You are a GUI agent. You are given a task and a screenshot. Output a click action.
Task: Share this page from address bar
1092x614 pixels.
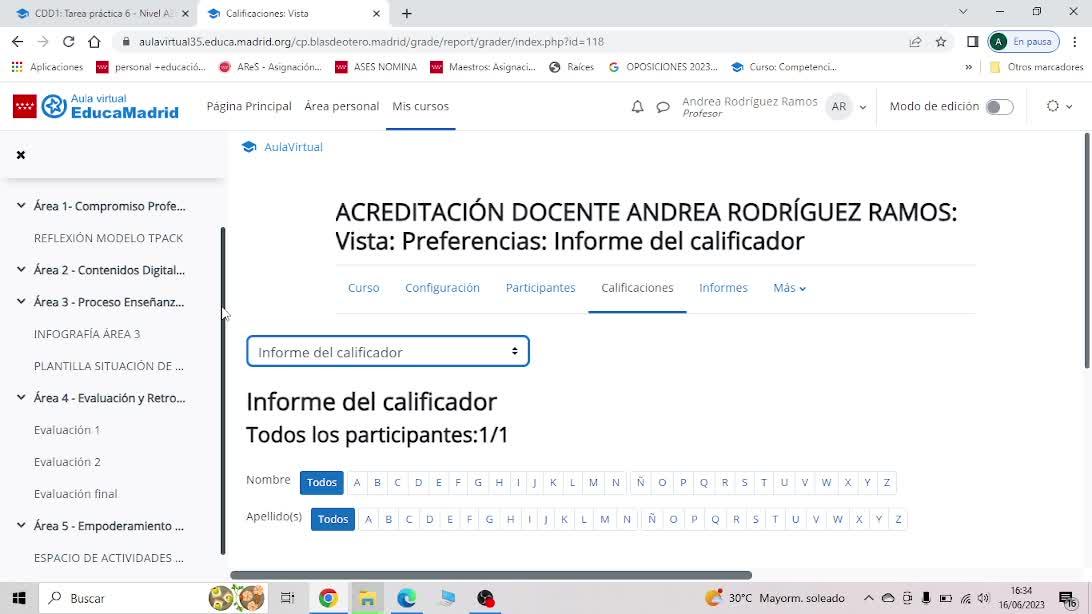click(915, 42)
